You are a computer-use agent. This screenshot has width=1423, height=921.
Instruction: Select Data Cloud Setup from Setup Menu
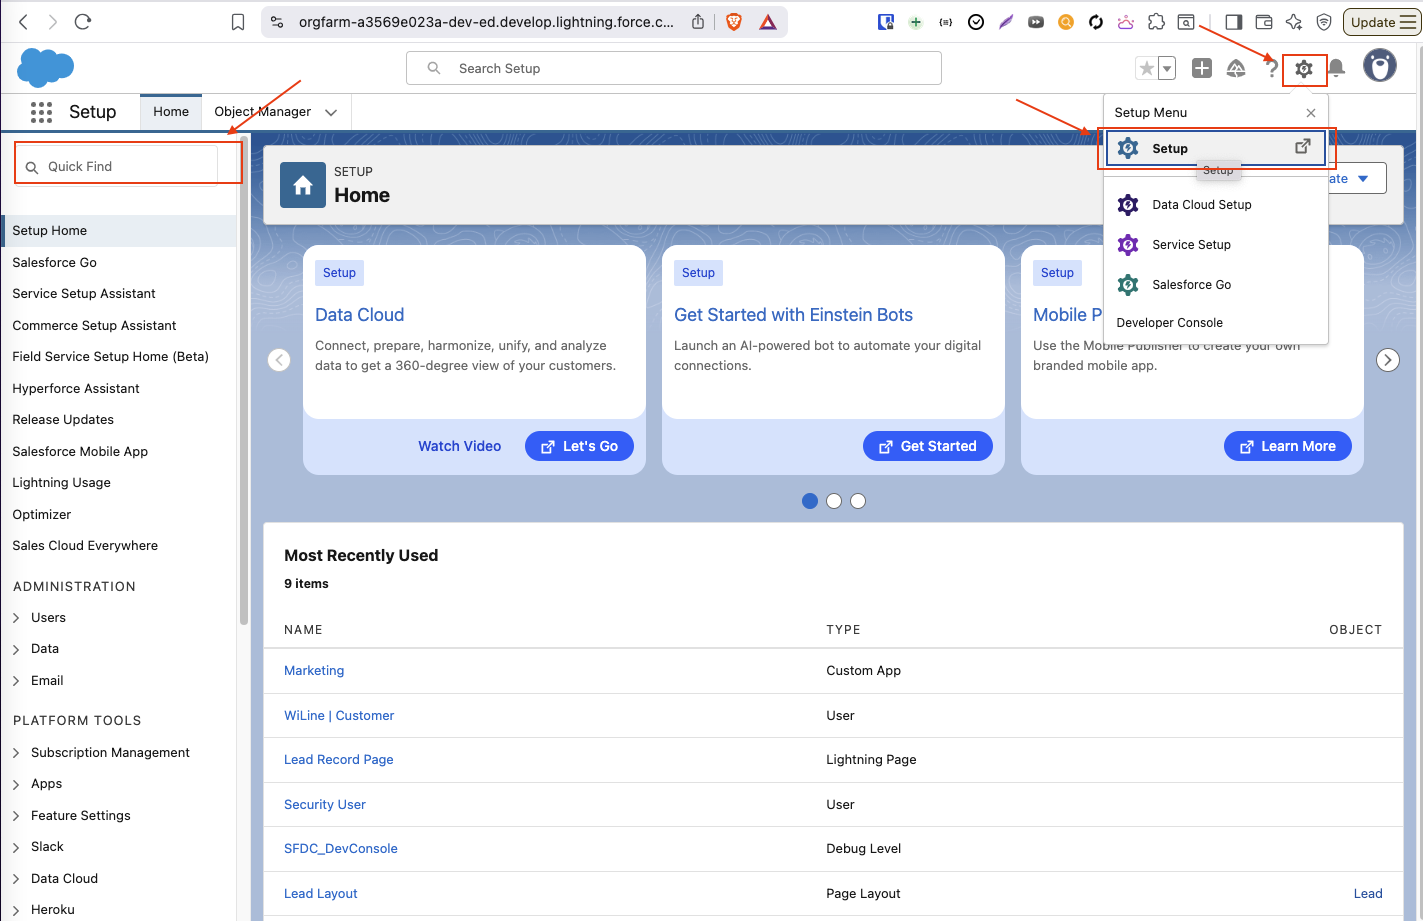tap(1201, 205)
